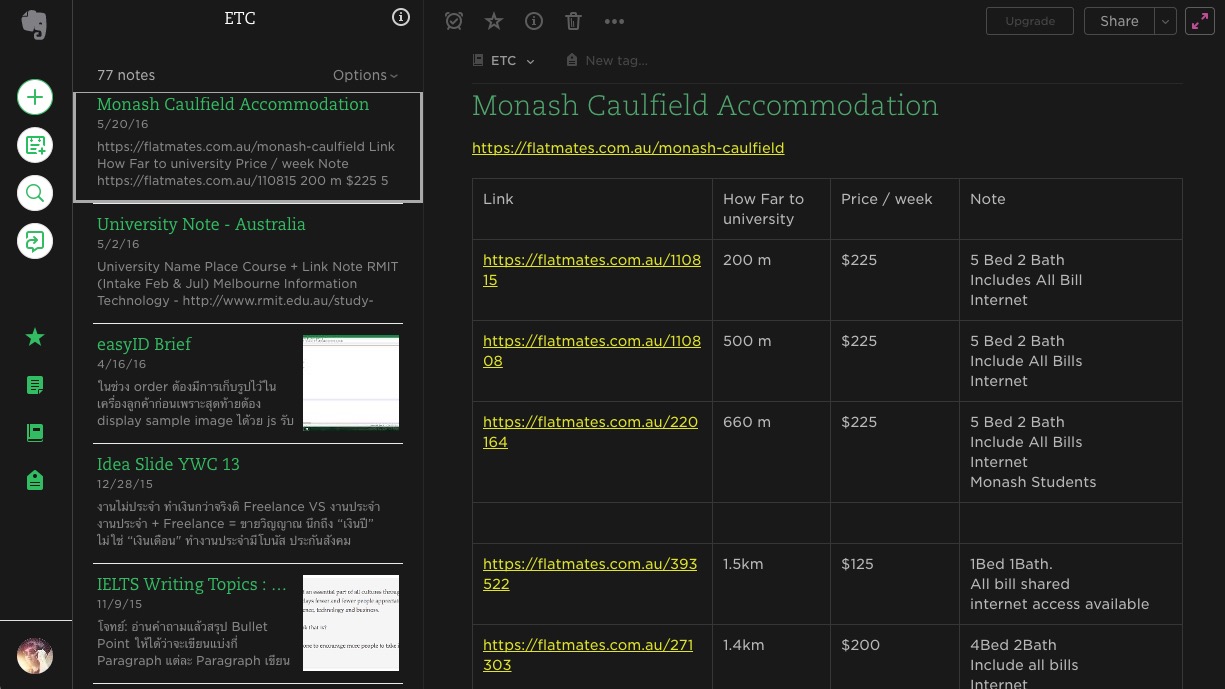1225x689 pixels.
Task: Select easyID Brief note
Action: click(248, 384)
